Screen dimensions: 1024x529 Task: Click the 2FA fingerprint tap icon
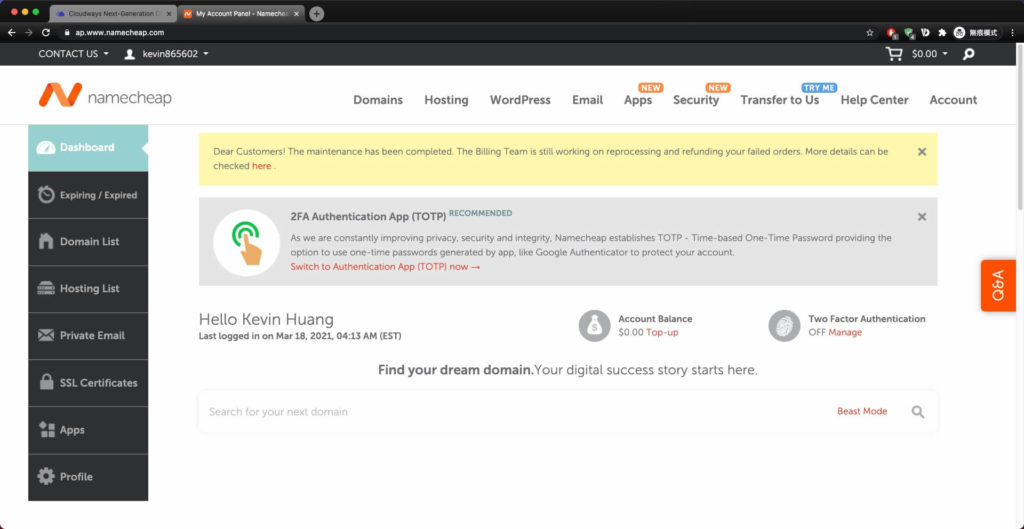[x=247, y=242]
